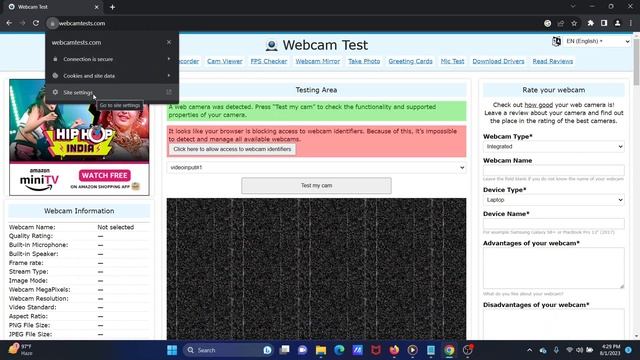
Task: Open the Download Drivers link
Action: (498, 61)
